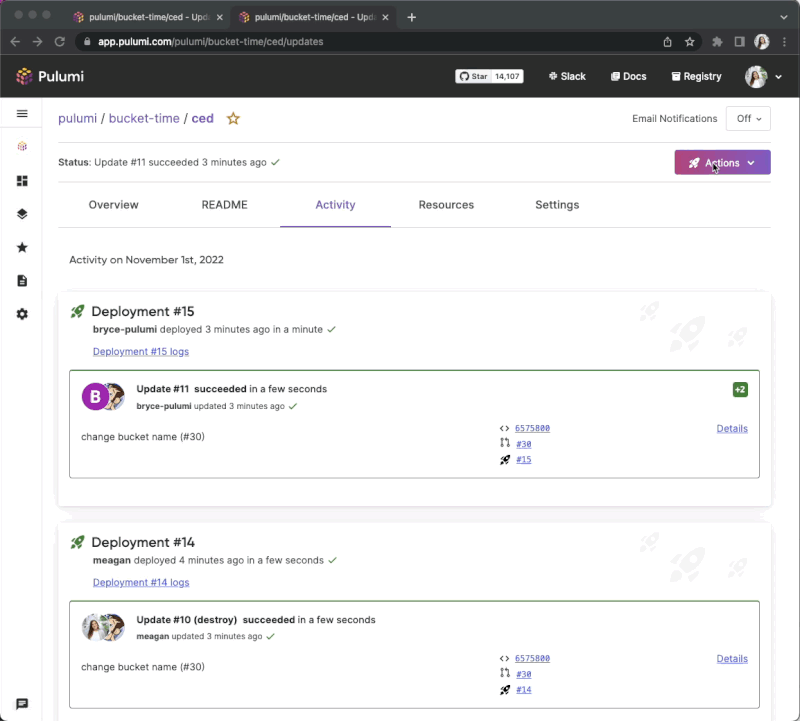800x721 pixels.
Task: Star the ced stack with outline star
Action: 233,118
